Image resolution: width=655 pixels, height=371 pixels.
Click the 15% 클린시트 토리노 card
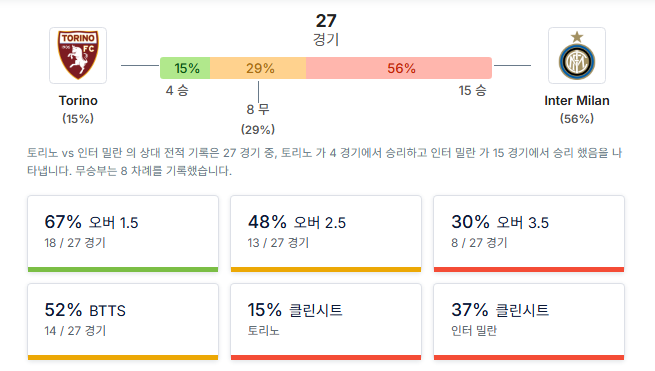pyautogui.click(x=326, y=322)
